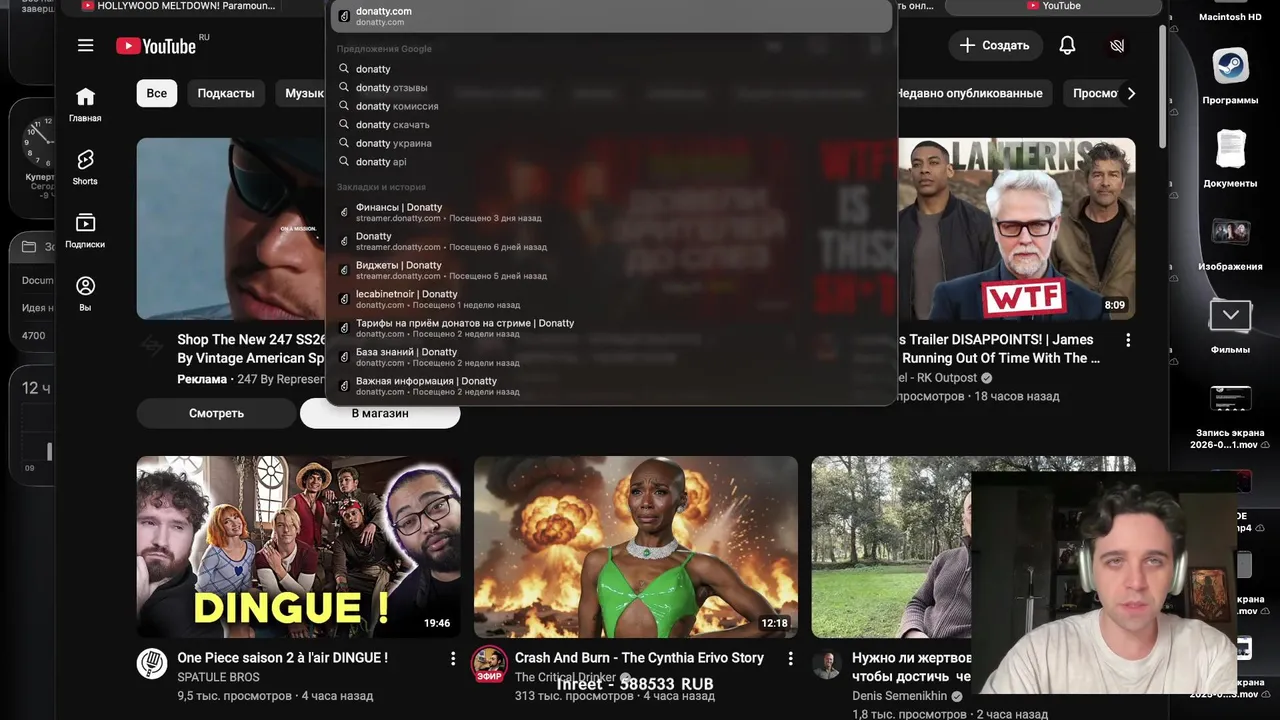Open 'Тарифы на приём донатов' history entry
The height and width of the screenshot is (720, 1280).
tap(611, 328)
